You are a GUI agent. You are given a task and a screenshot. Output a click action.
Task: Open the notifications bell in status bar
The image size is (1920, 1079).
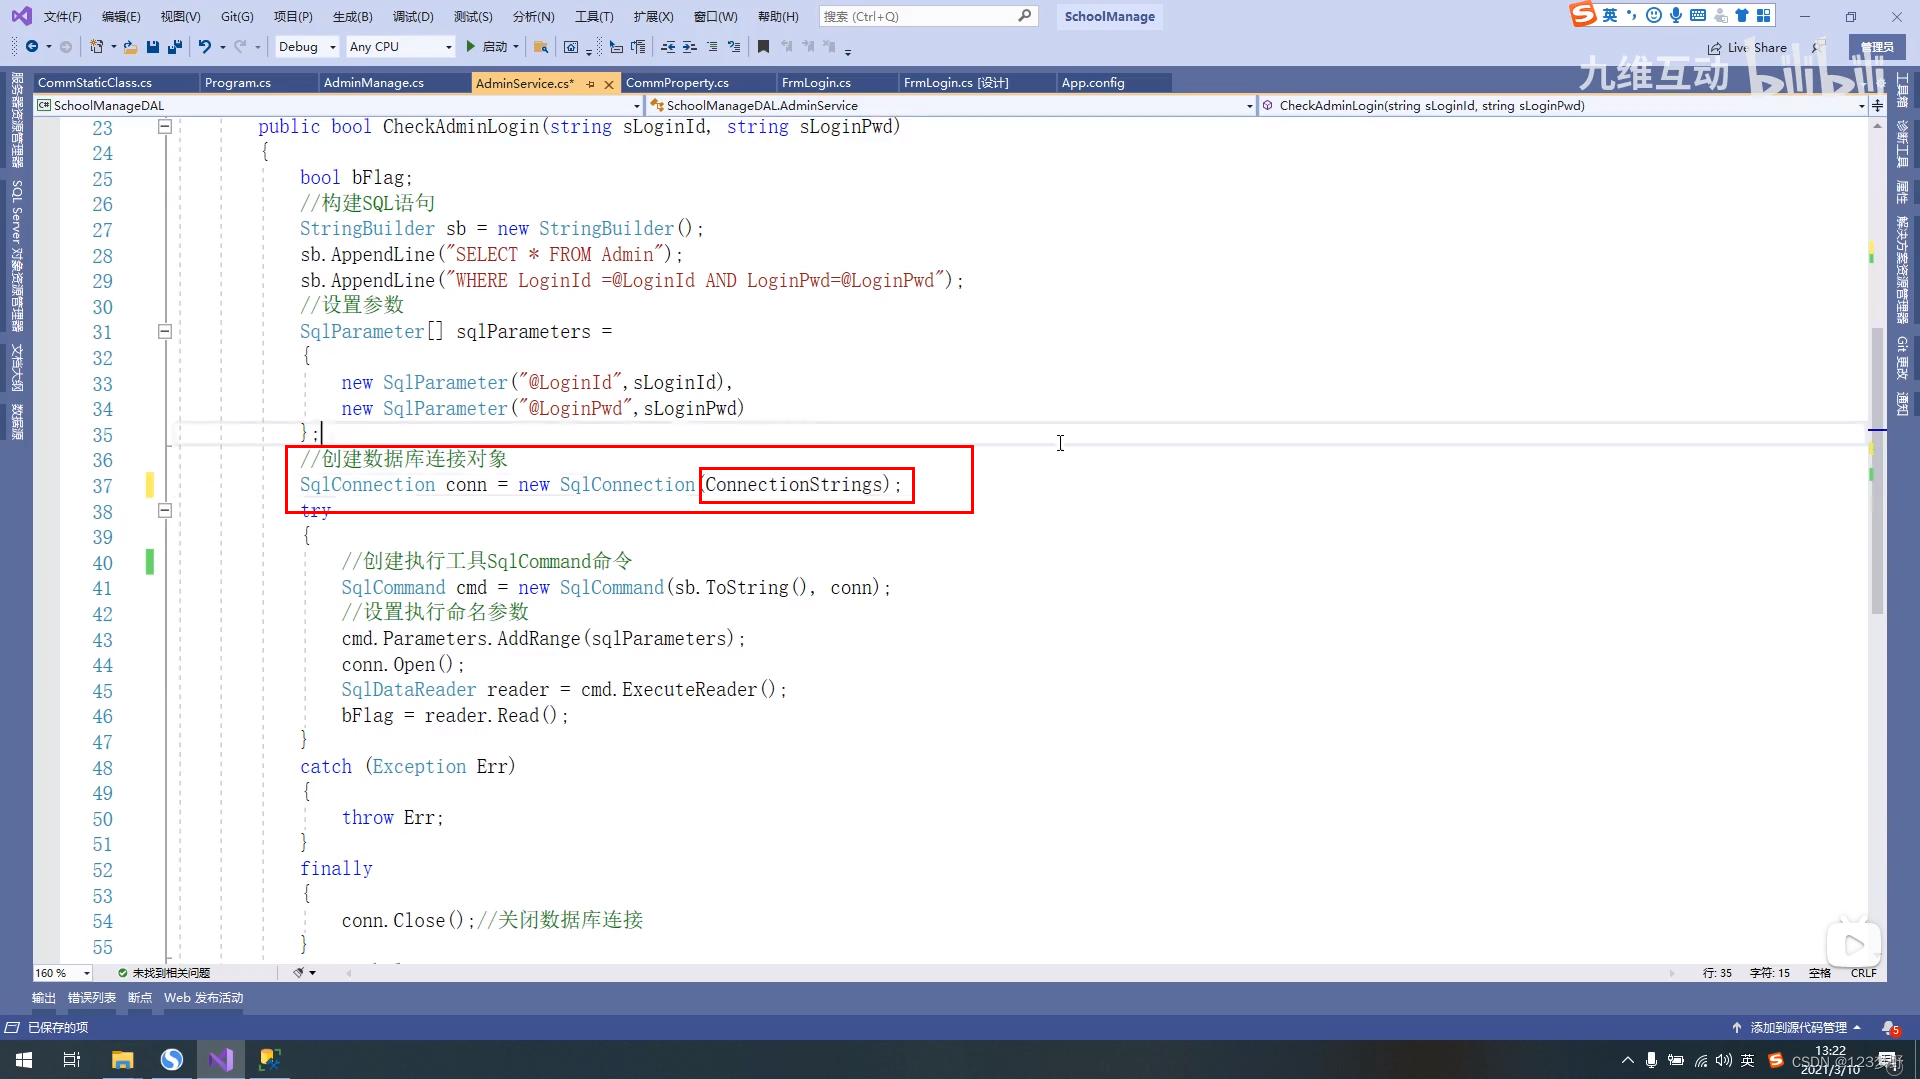pyautogui.click(x=1889, y=1028)
